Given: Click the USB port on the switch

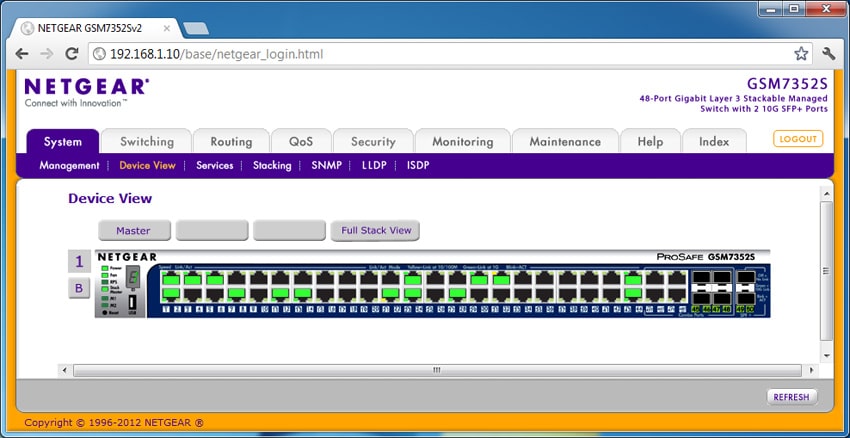Looking at the screenshot, I should click(133, 301).
